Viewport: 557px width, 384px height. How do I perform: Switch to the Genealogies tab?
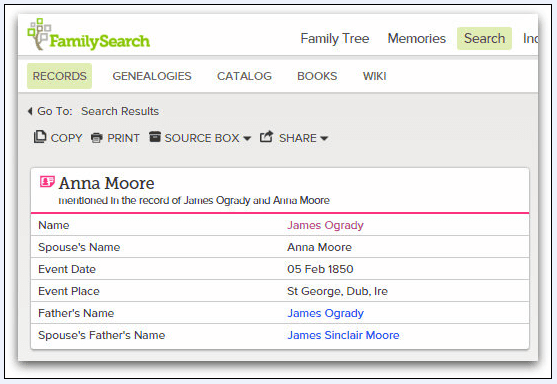tap(152, 76)
